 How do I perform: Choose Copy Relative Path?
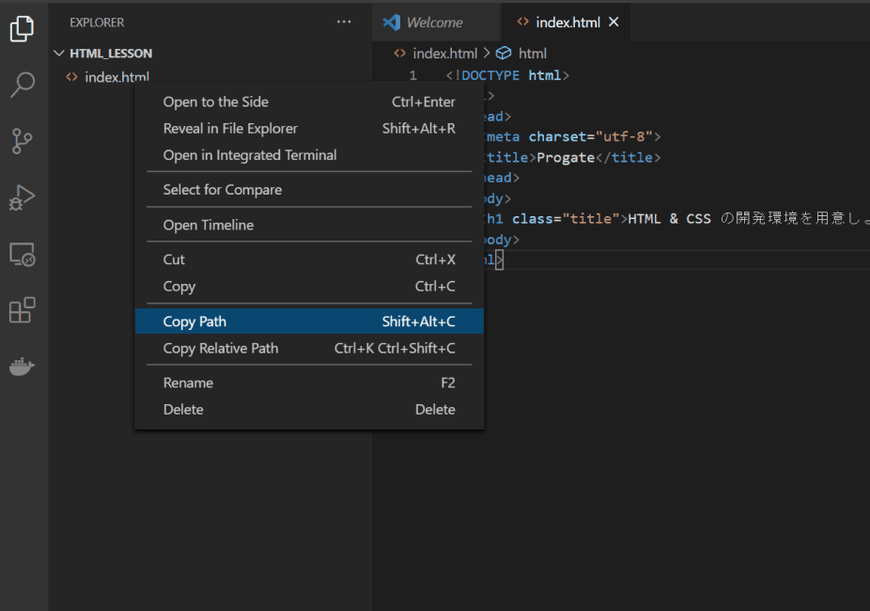[309, 349]
